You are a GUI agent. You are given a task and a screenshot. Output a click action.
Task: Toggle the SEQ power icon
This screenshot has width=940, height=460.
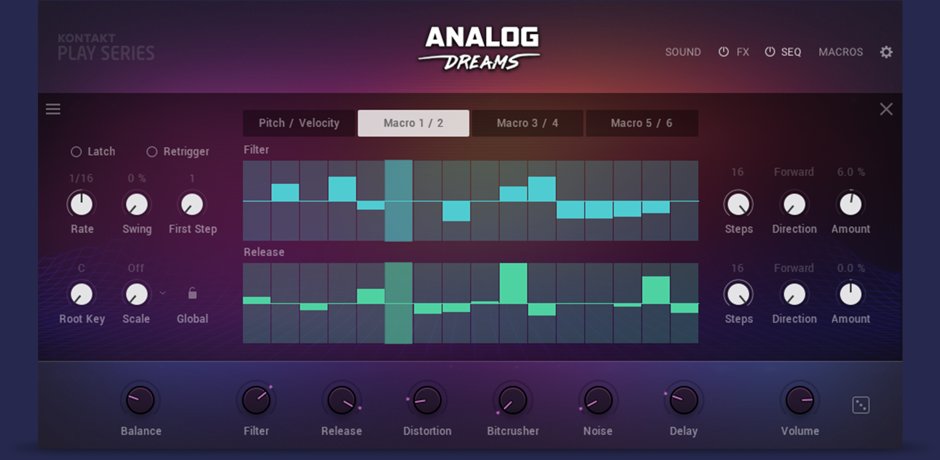click(x=770, y=52)
